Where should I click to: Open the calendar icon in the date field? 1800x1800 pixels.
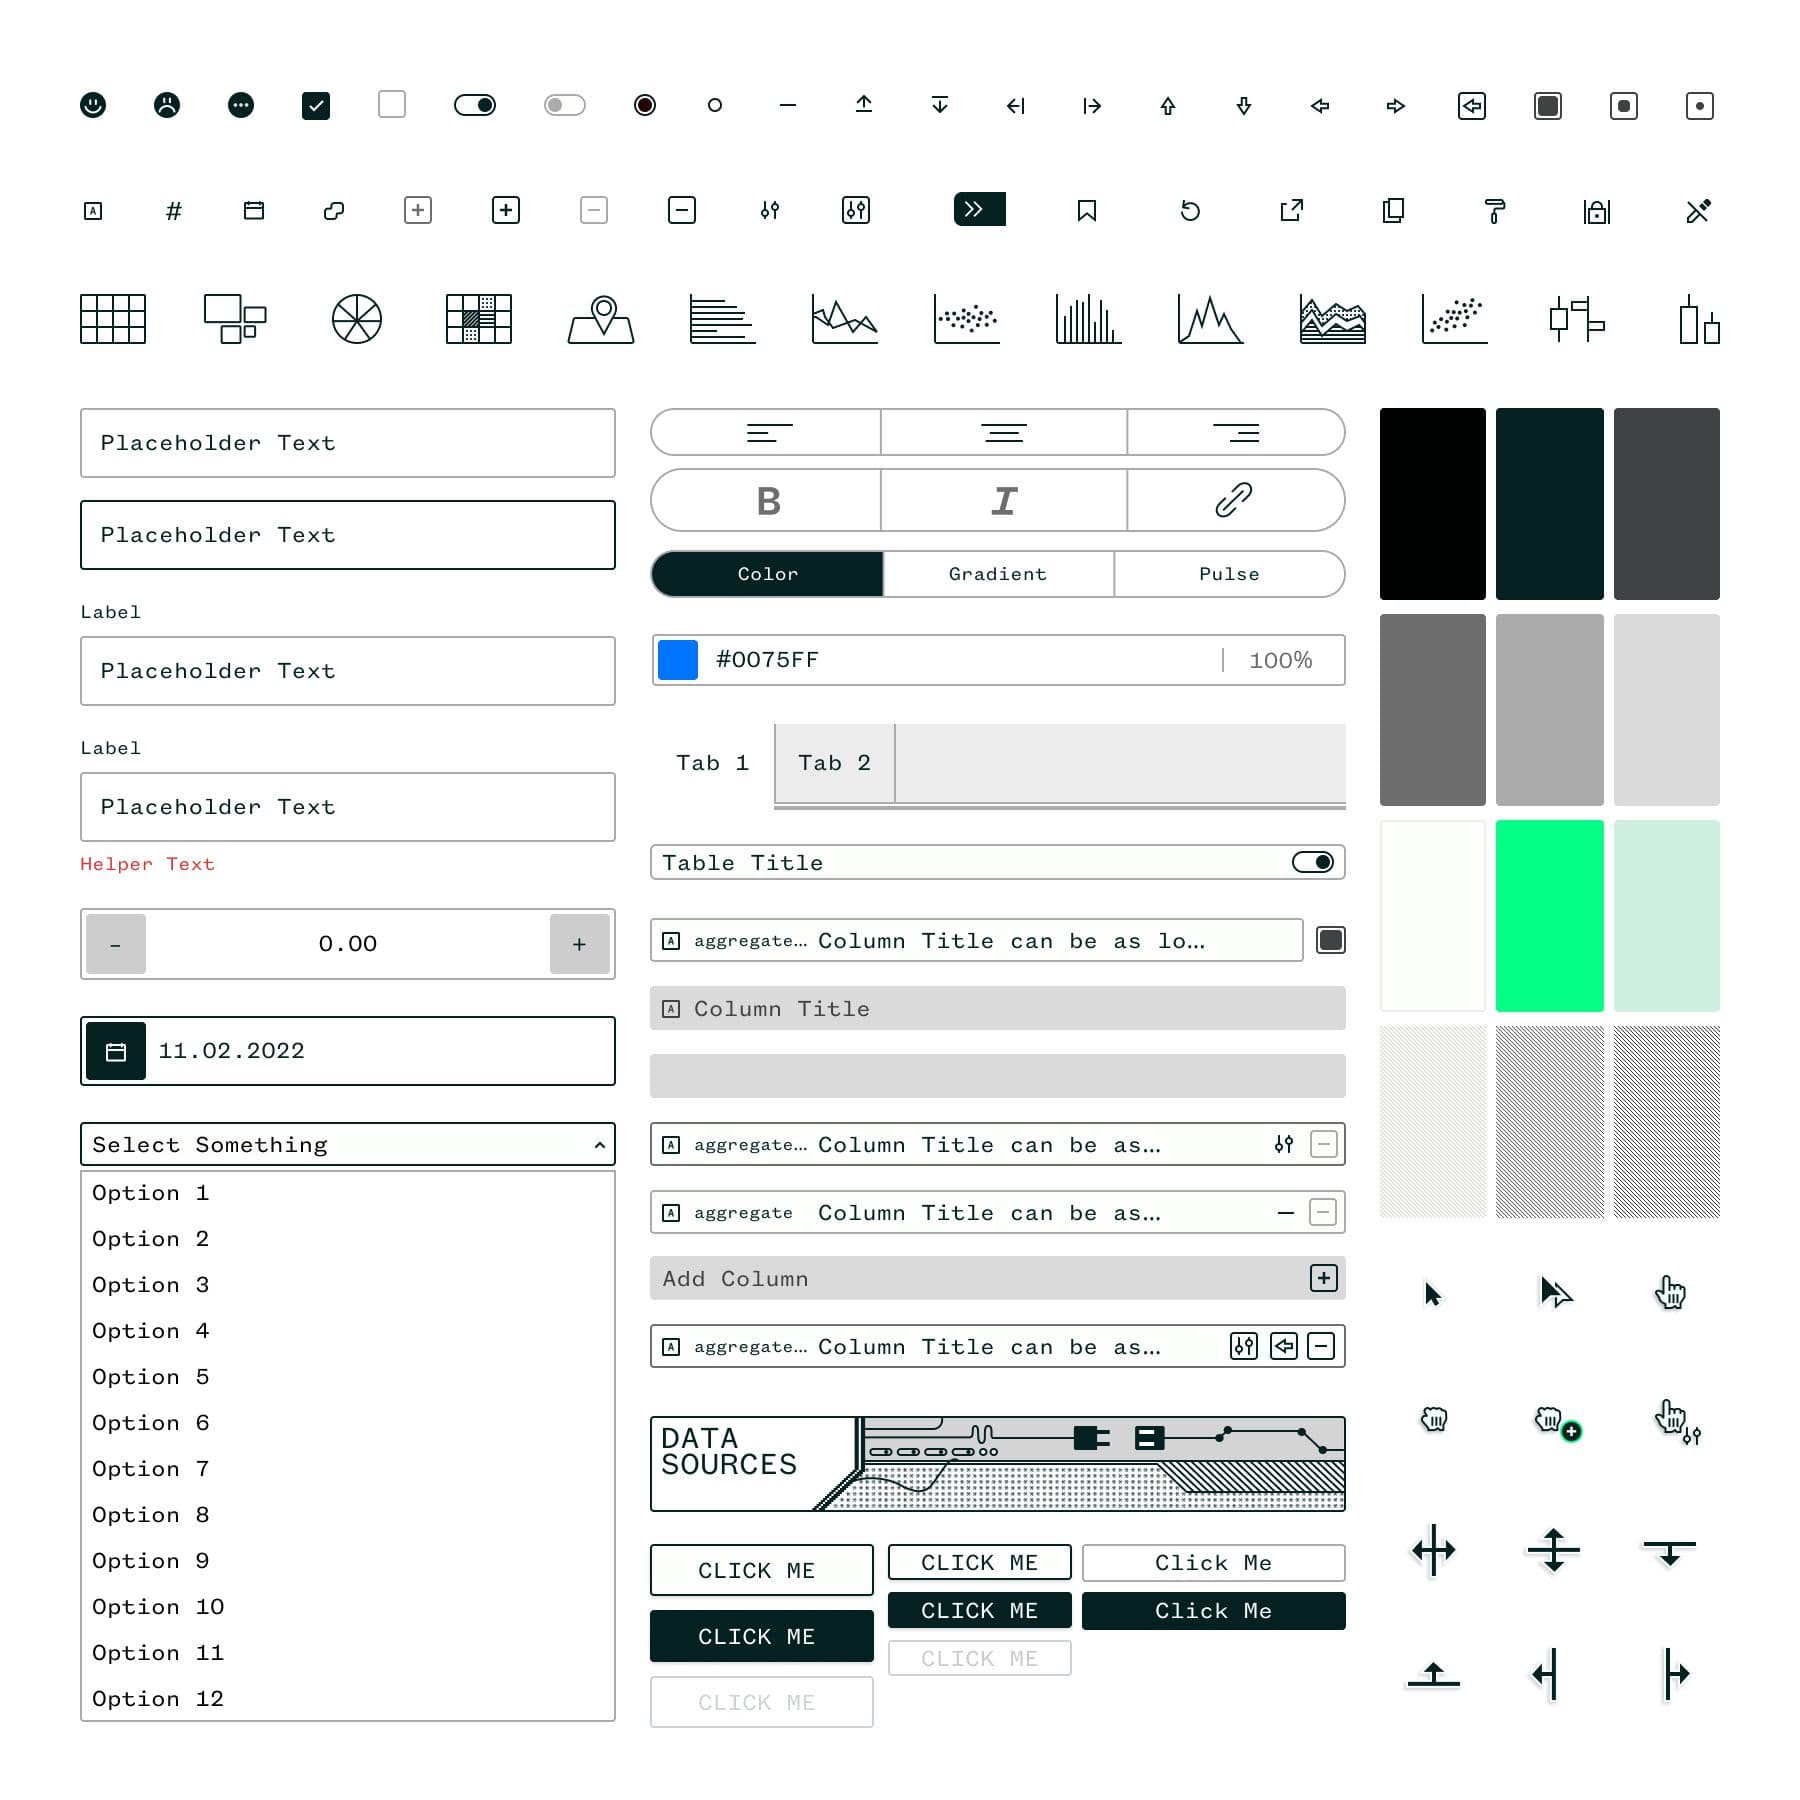click(x=115, y=1051)
